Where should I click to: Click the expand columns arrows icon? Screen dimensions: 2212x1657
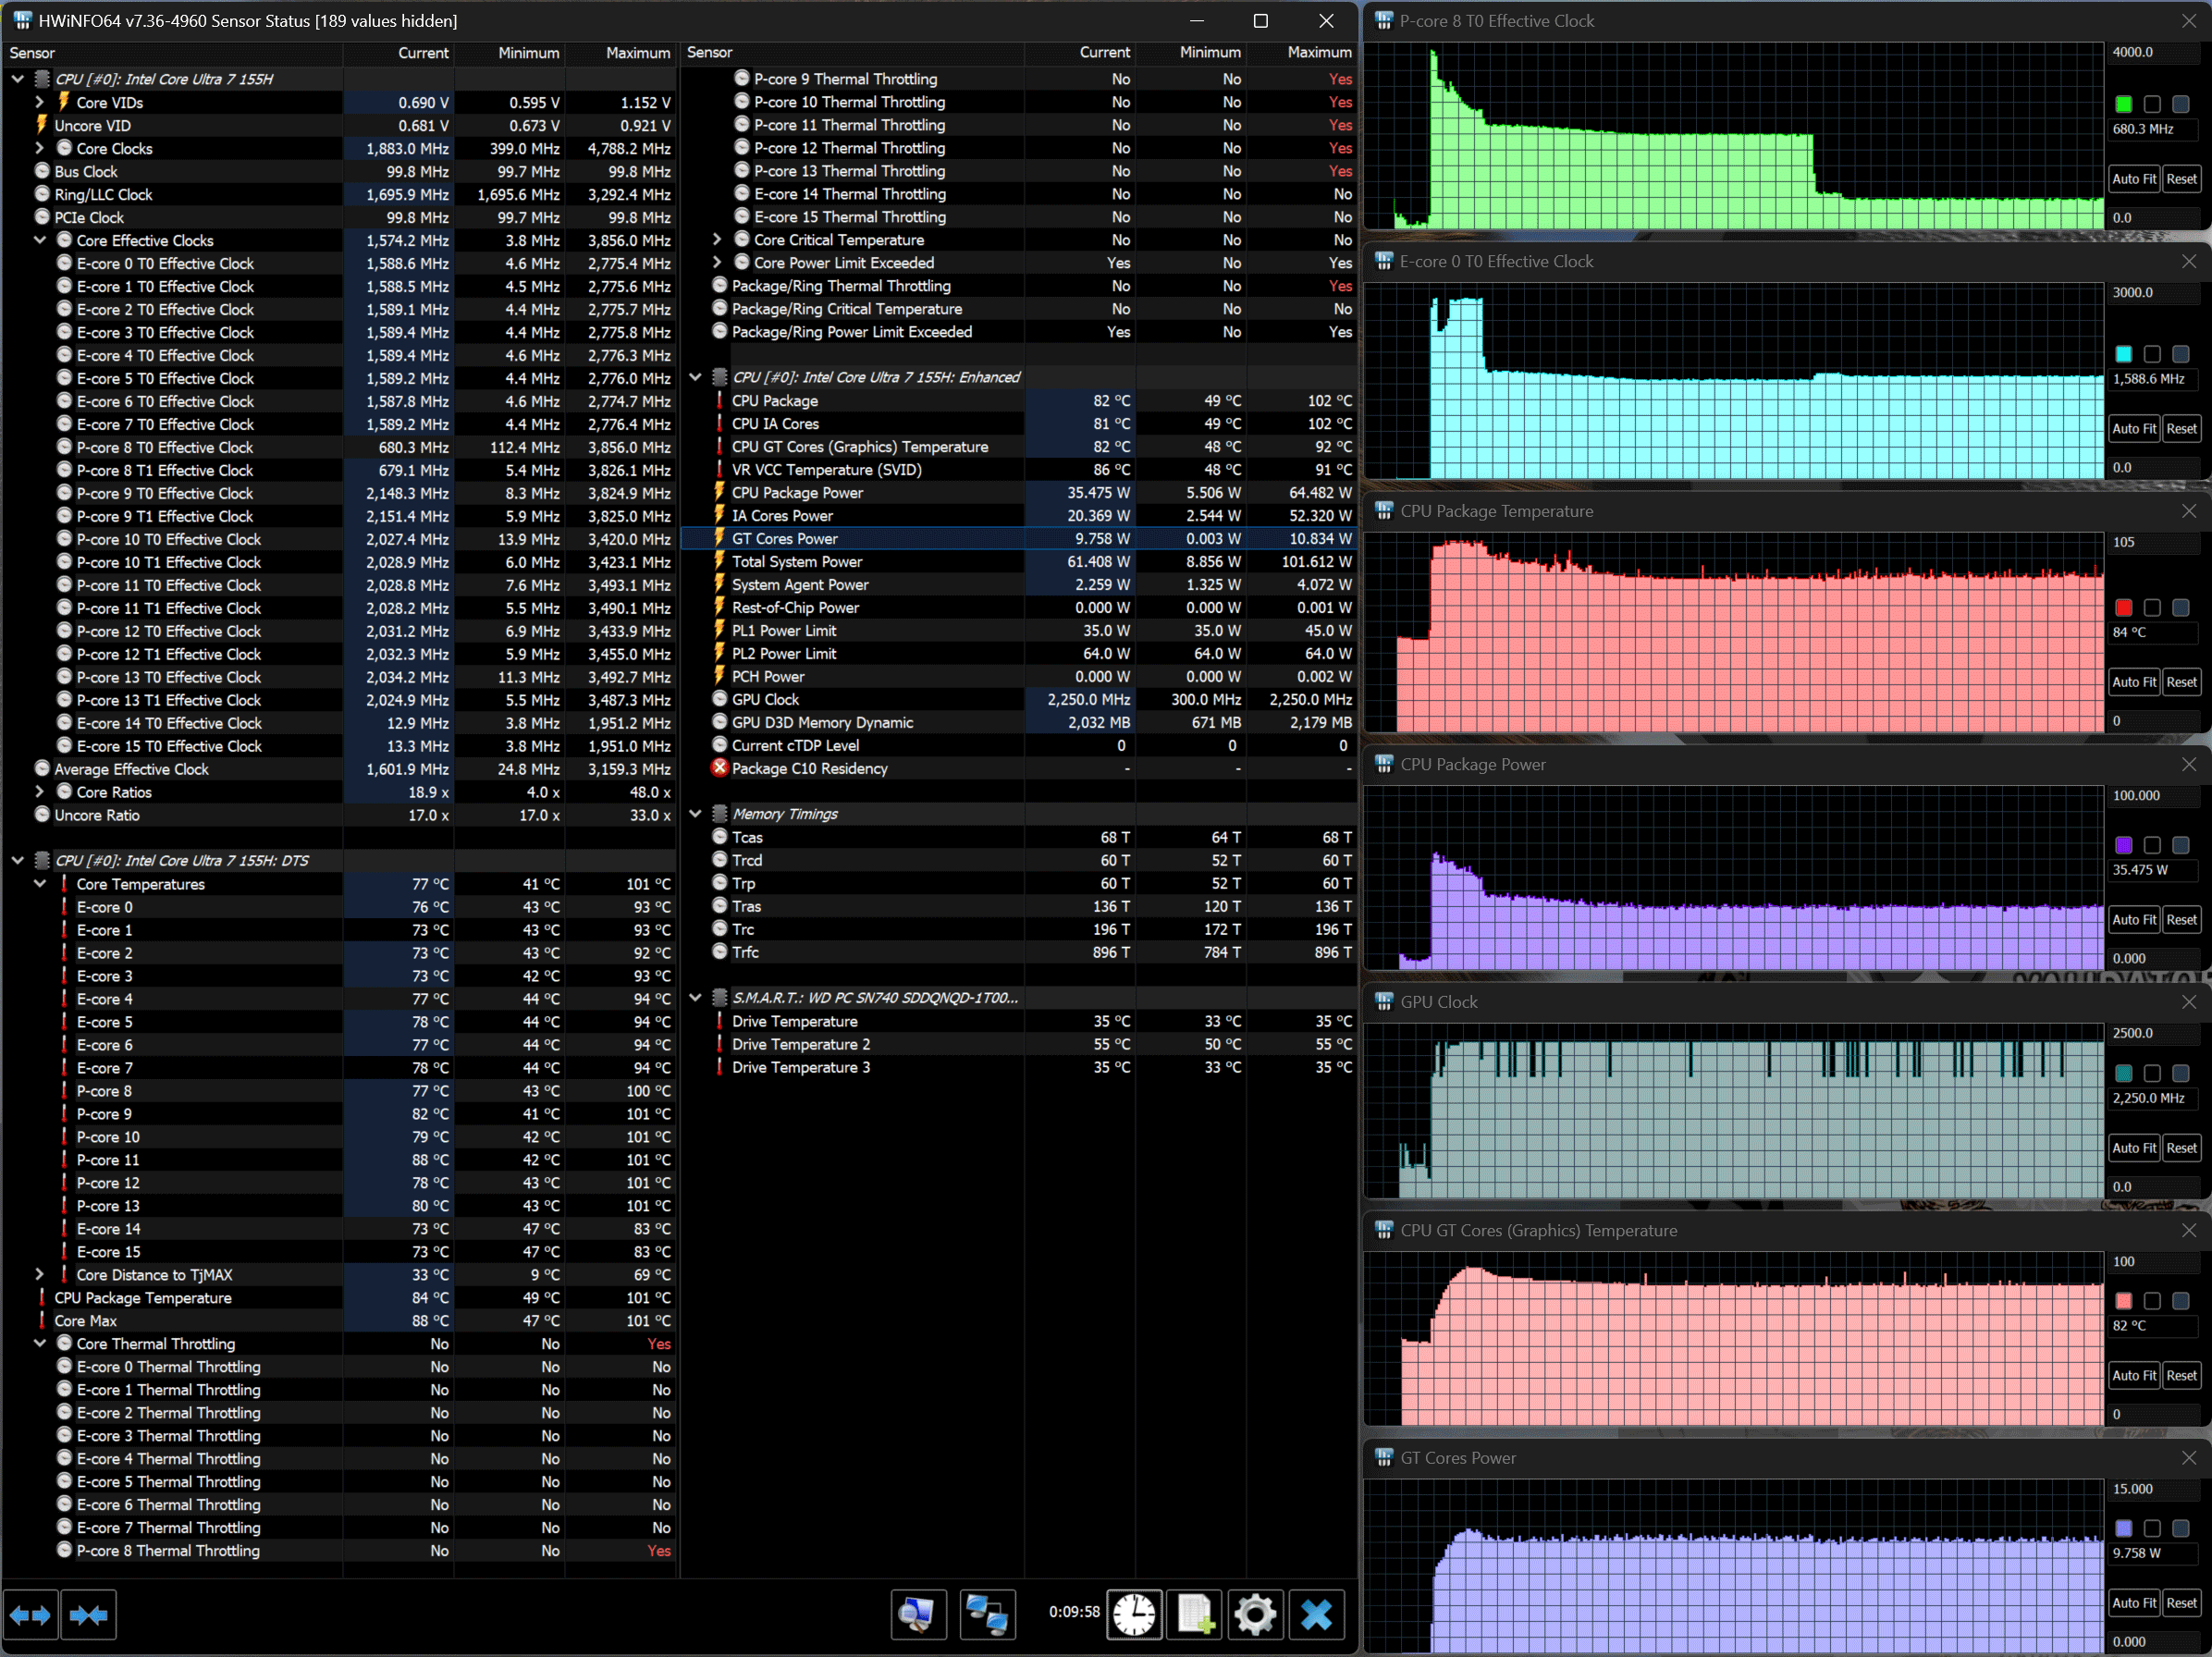point(30,1614)
